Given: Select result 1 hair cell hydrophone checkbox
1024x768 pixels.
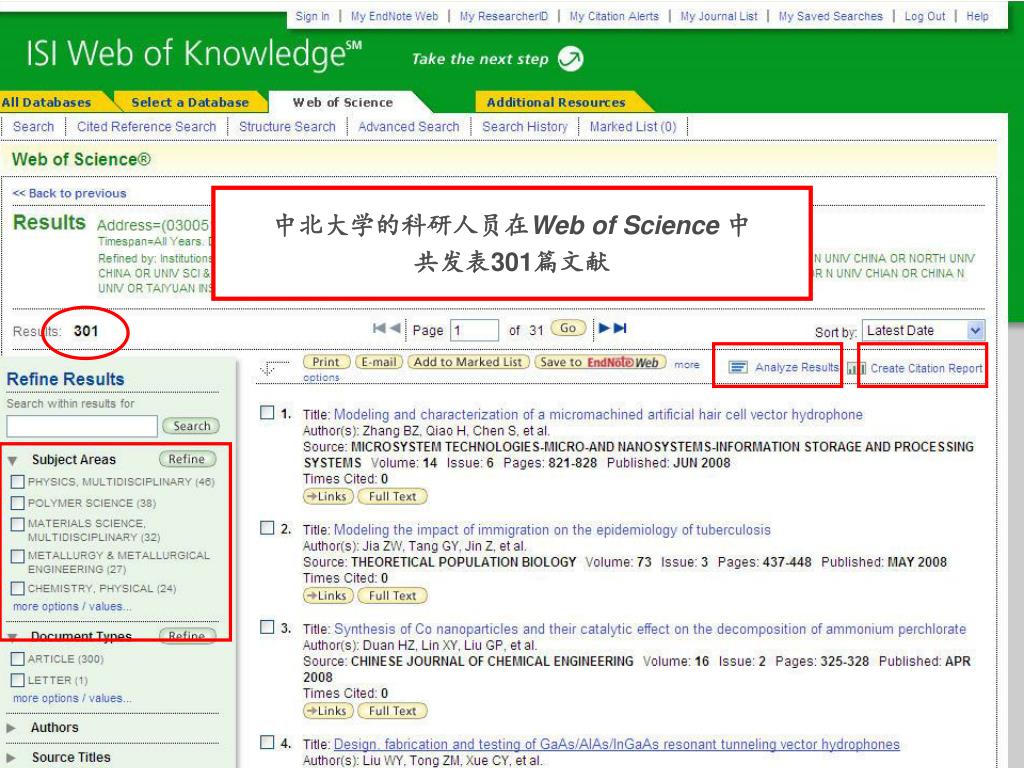Looking at the screenshot, I should coord(267,413).
